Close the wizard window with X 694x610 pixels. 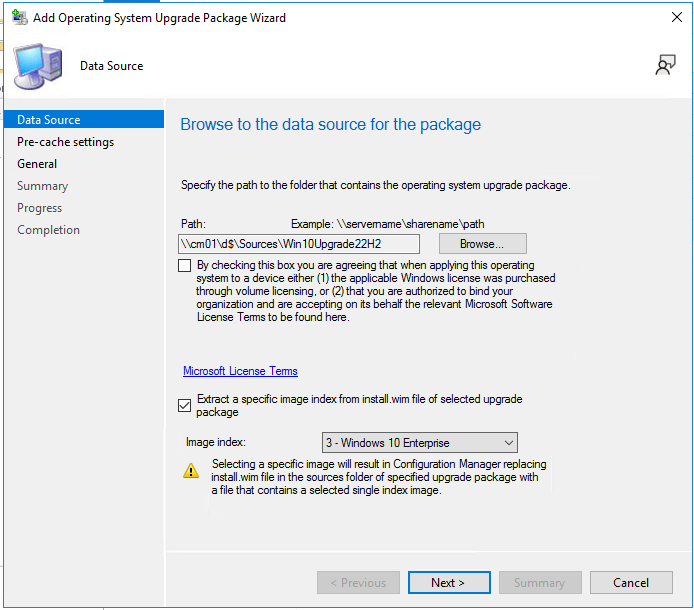[x=677, y=17]
